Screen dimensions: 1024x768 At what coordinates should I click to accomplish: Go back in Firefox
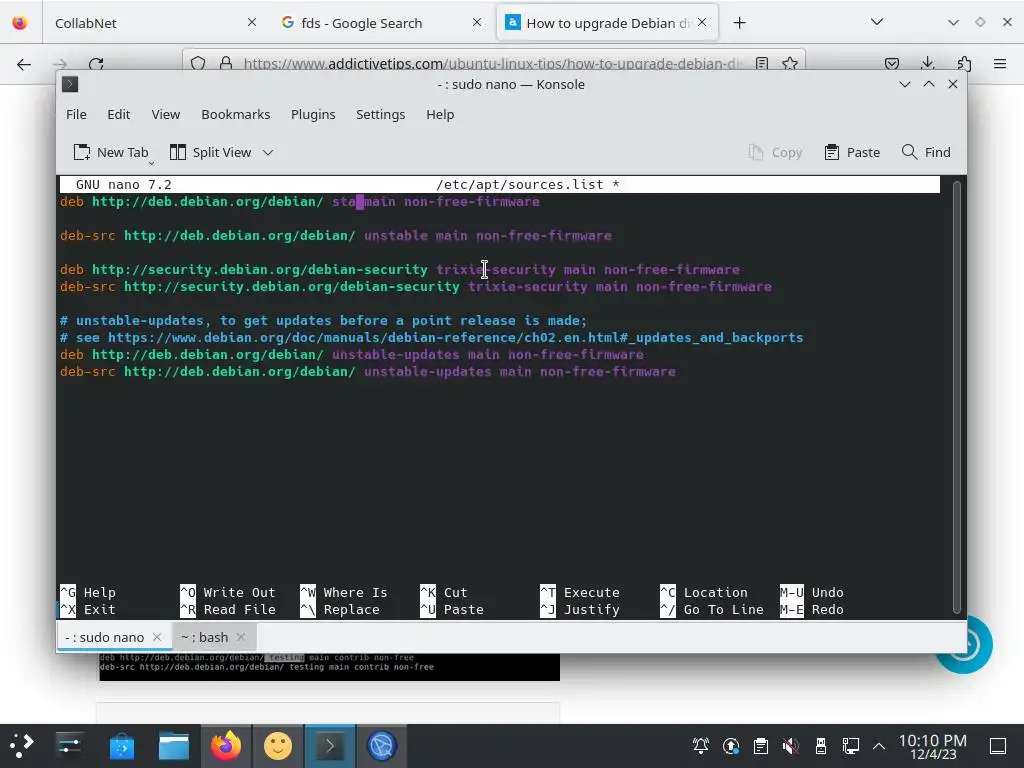point(24,64)
